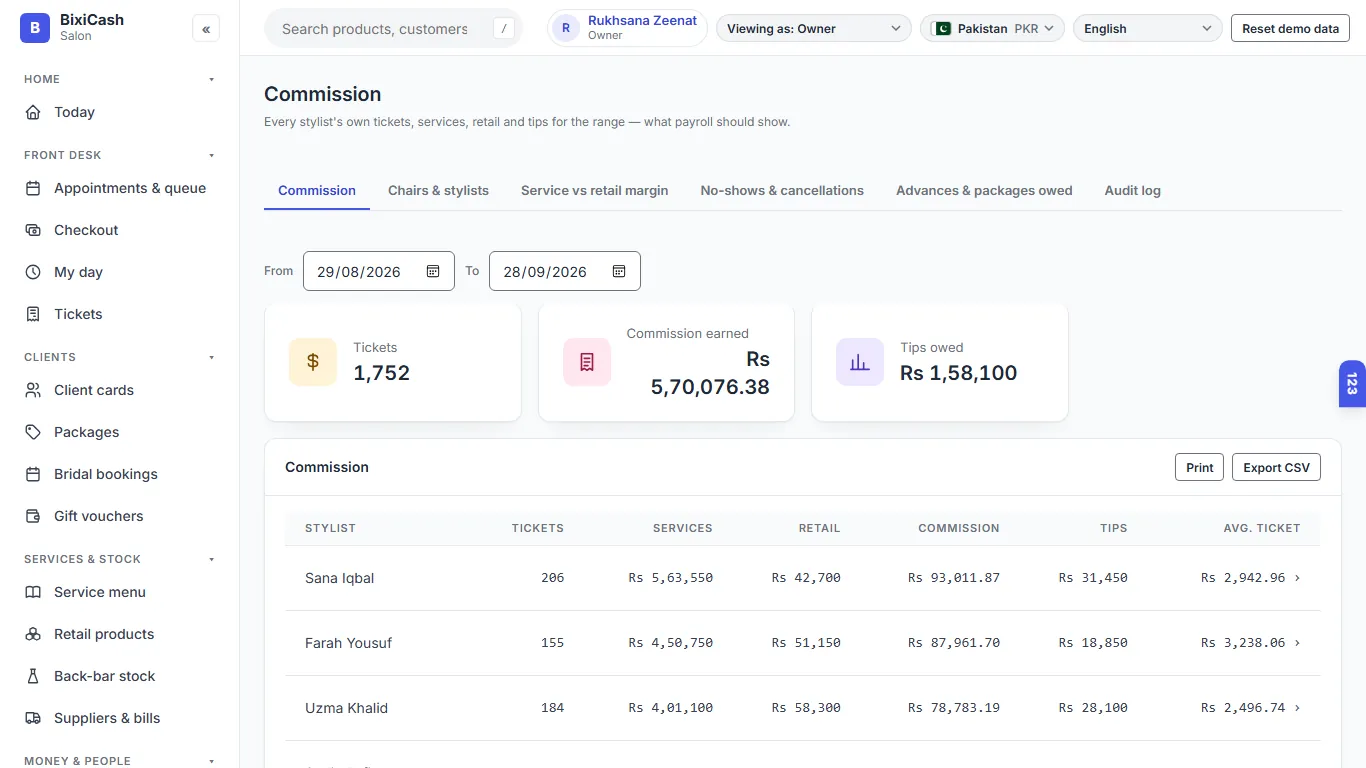Click the Export CSV button

1276,467
